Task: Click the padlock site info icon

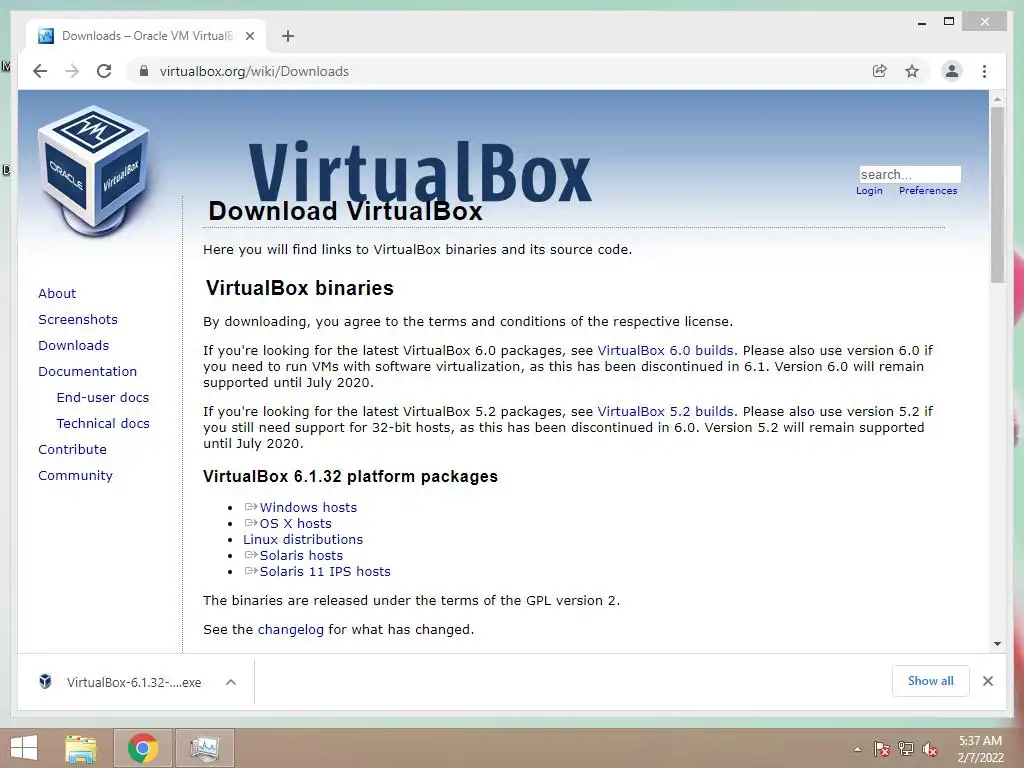Action: click(144, 71)
